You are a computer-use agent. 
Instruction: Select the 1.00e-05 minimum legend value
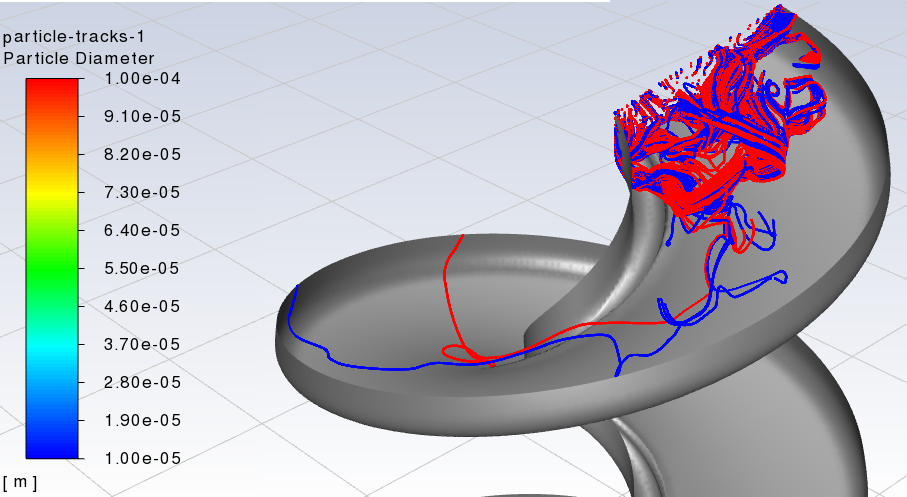[142, 458]
